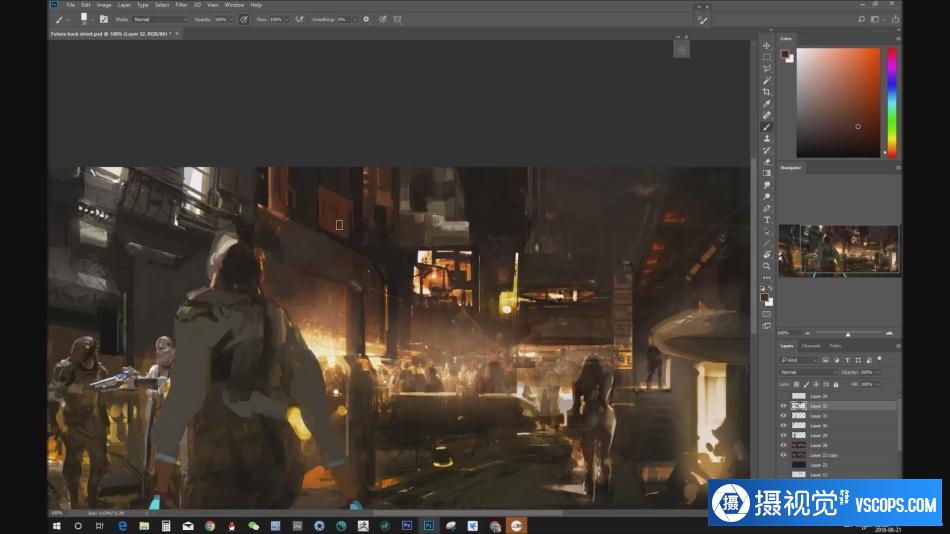Open the layer Fill dropdown
This screenshot has width=950, height=534.
click(877, 384)
